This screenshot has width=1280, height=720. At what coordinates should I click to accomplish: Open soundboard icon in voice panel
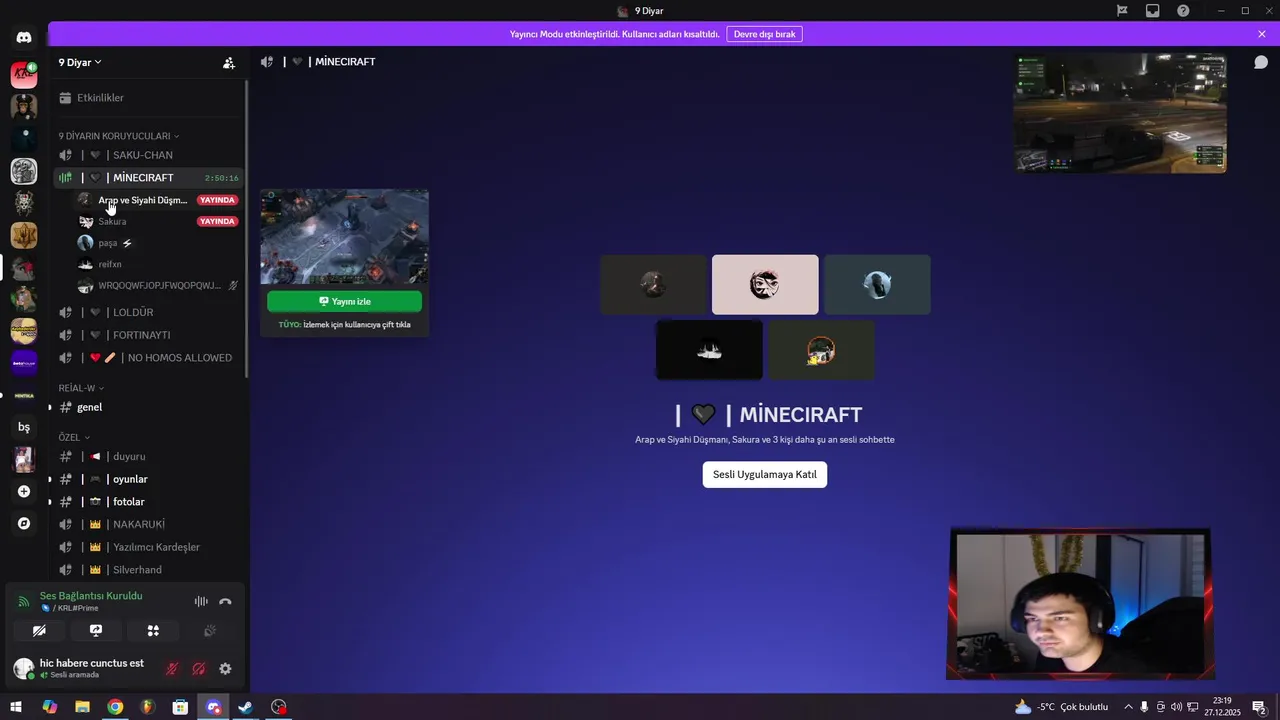(210, 630)
